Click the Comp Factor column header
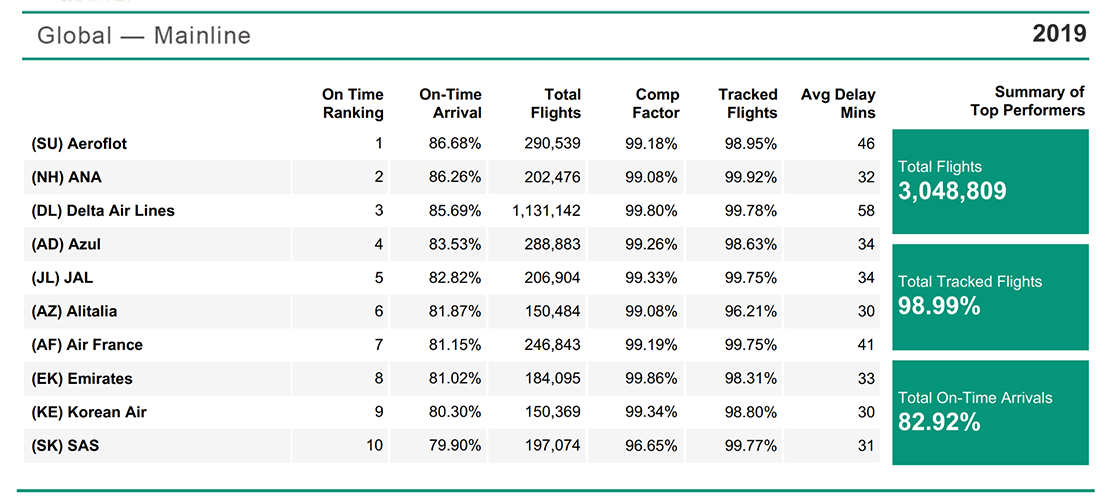The image size is (1108, 500). tap(656, 104)
